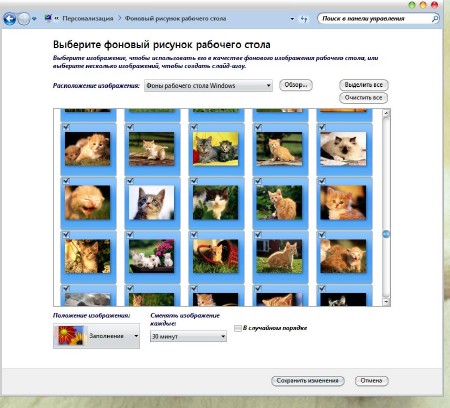Viewport: 450px width, 408px height.
Task: Expand the address bar history dropdown arrow
Action: pyautogui.click(x=292, y=19)
